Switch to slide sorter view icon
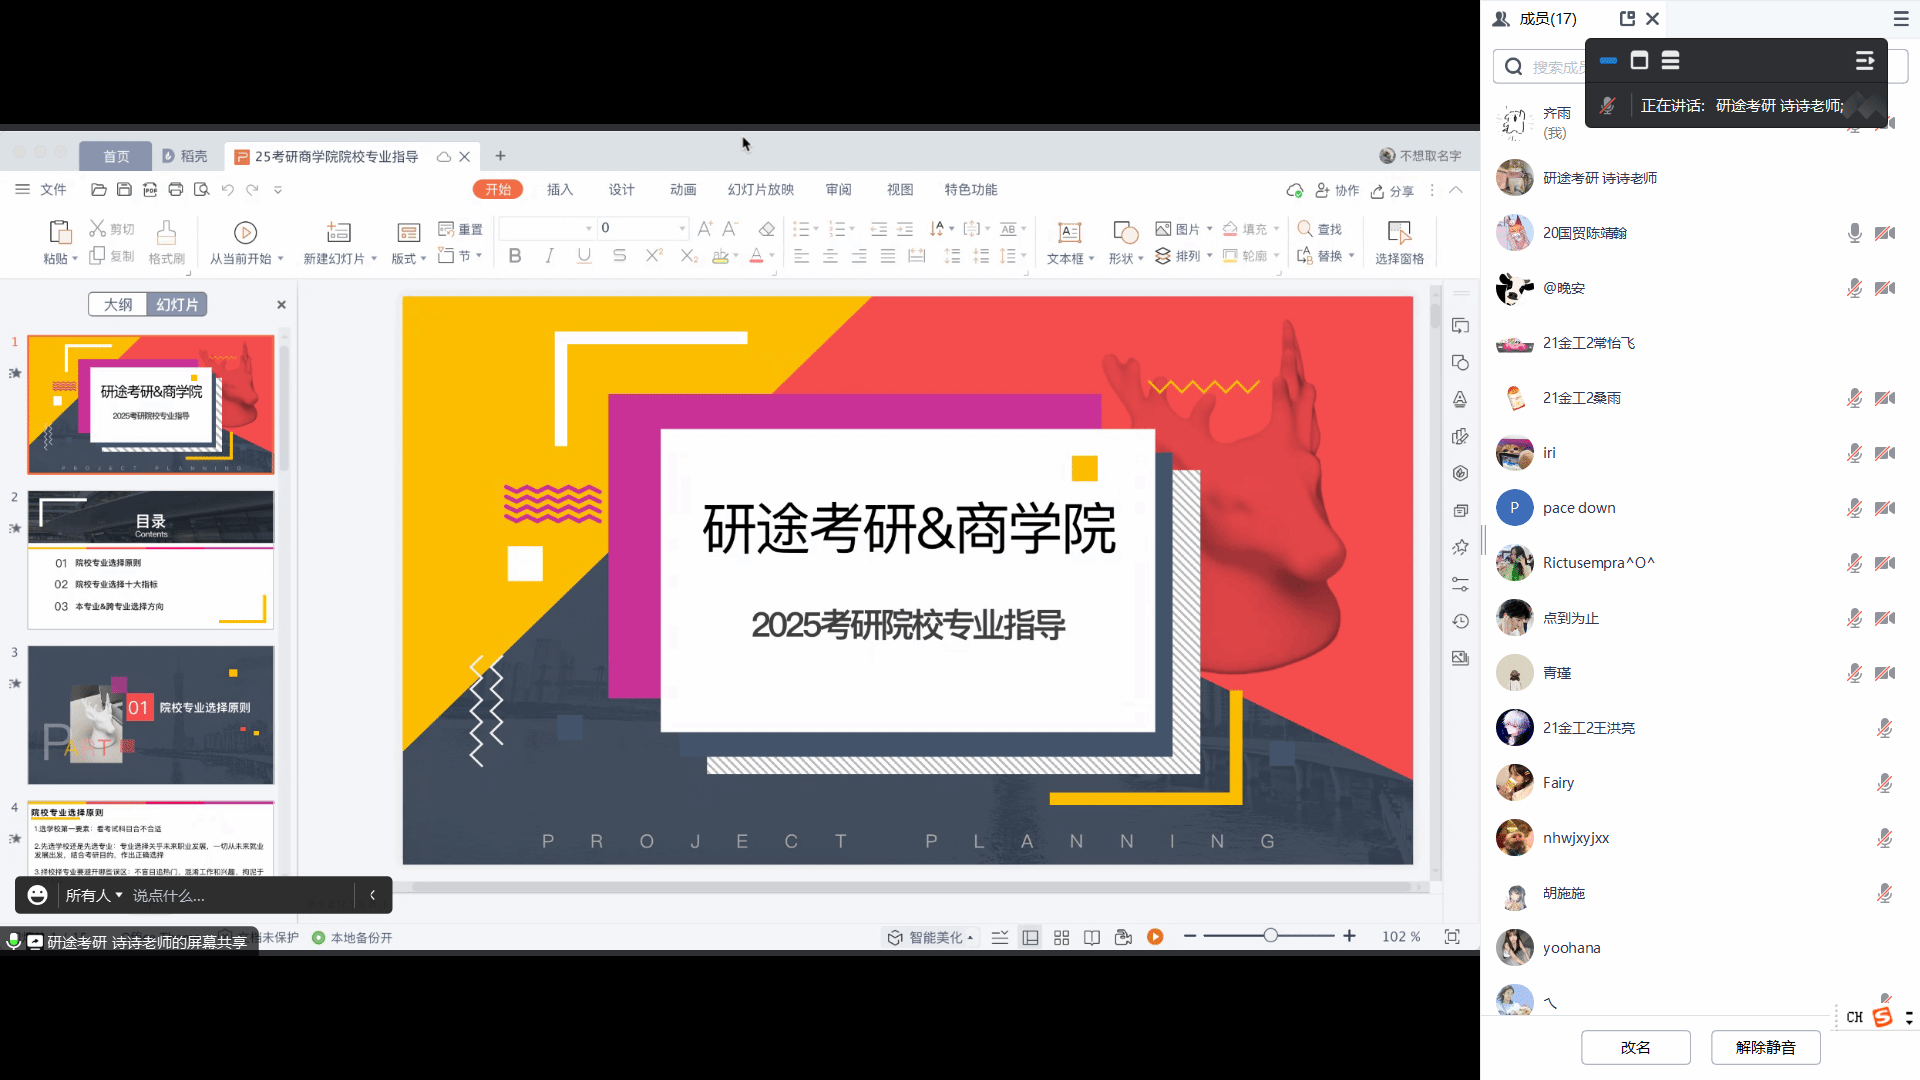Viewport: 1920px width, 1080px height. pyautogui.click(x=1061, y=937)
